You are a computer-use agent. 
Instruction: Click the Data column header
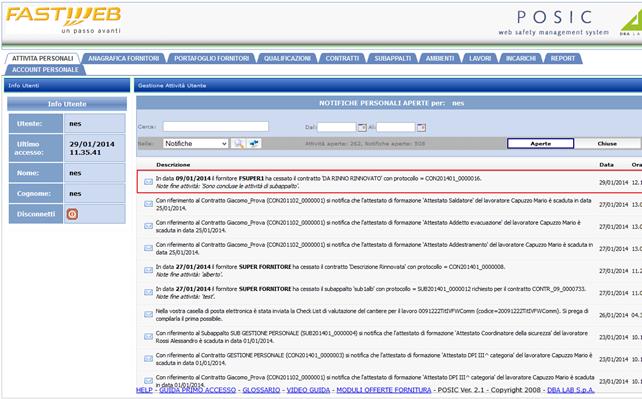click(x=606, y=165)
